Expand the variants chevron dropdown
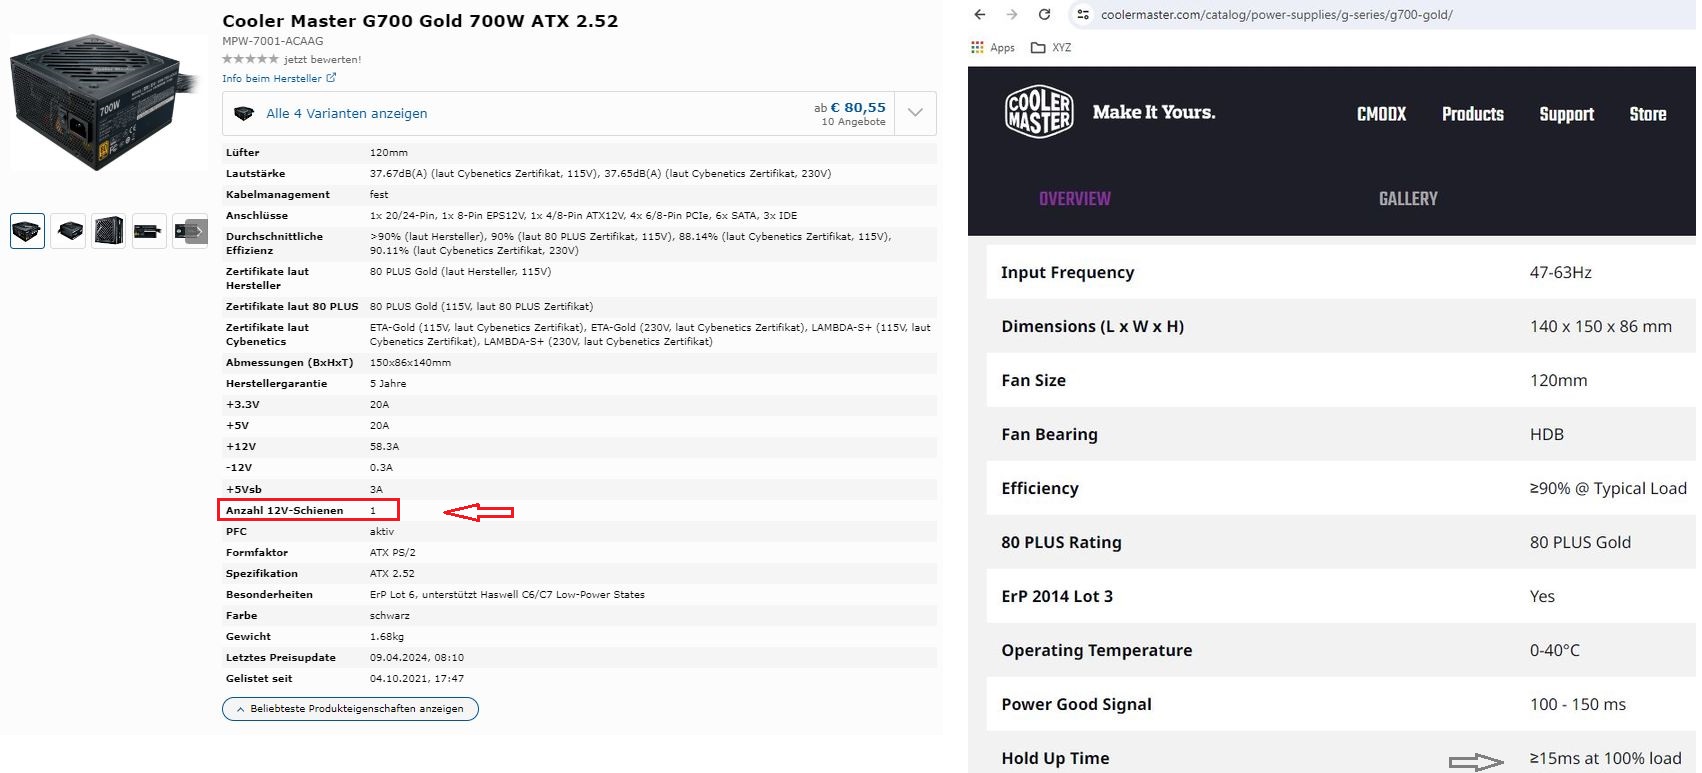This screenshot has width=1702, height=773. 915,113
